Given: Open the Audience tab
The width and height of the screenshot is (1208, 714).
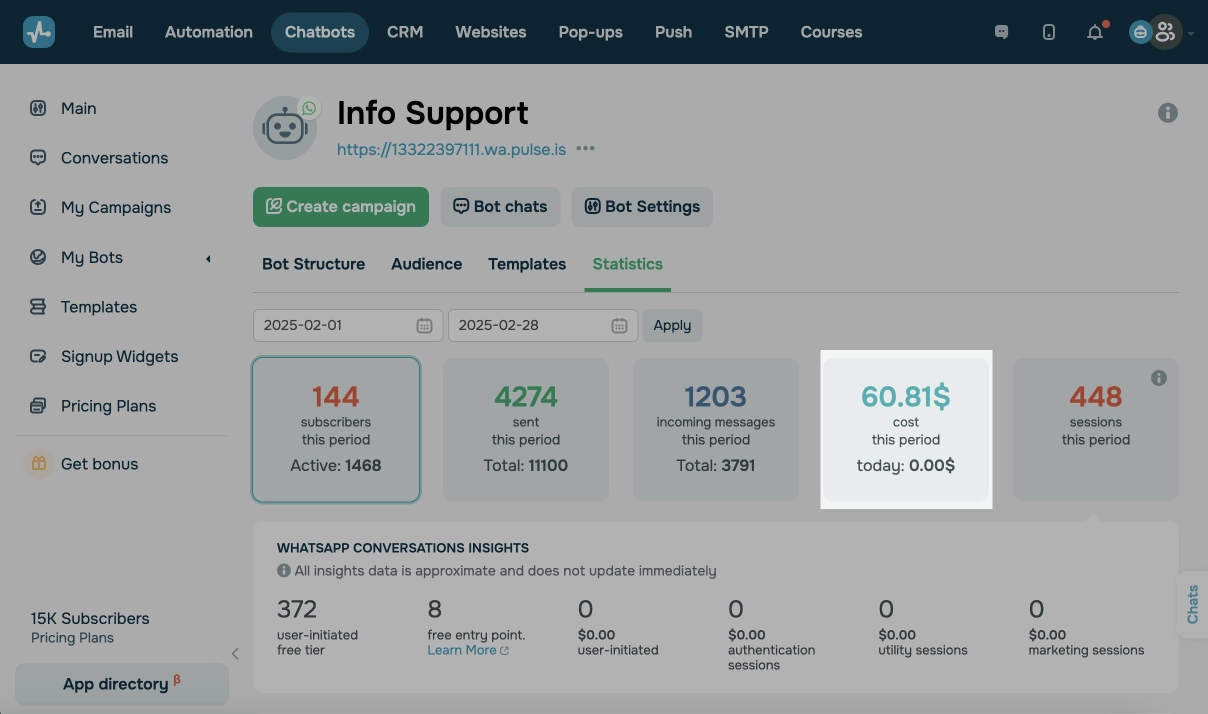Looking at the screenshot, I should point(426,264).
